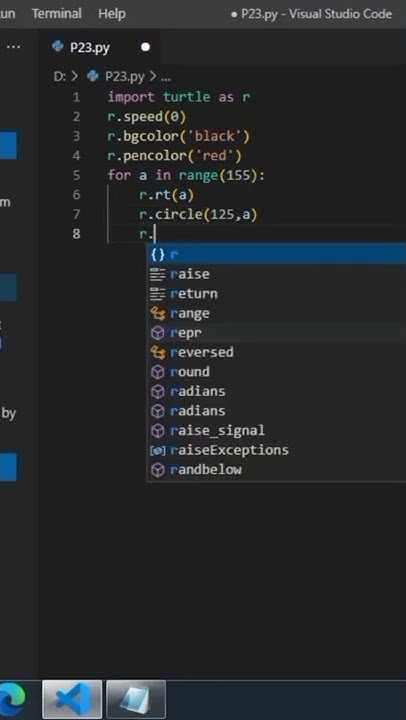Screen dimensions: 406x720
Task: Click class icon beside 'range'
Action: [158, 314]
